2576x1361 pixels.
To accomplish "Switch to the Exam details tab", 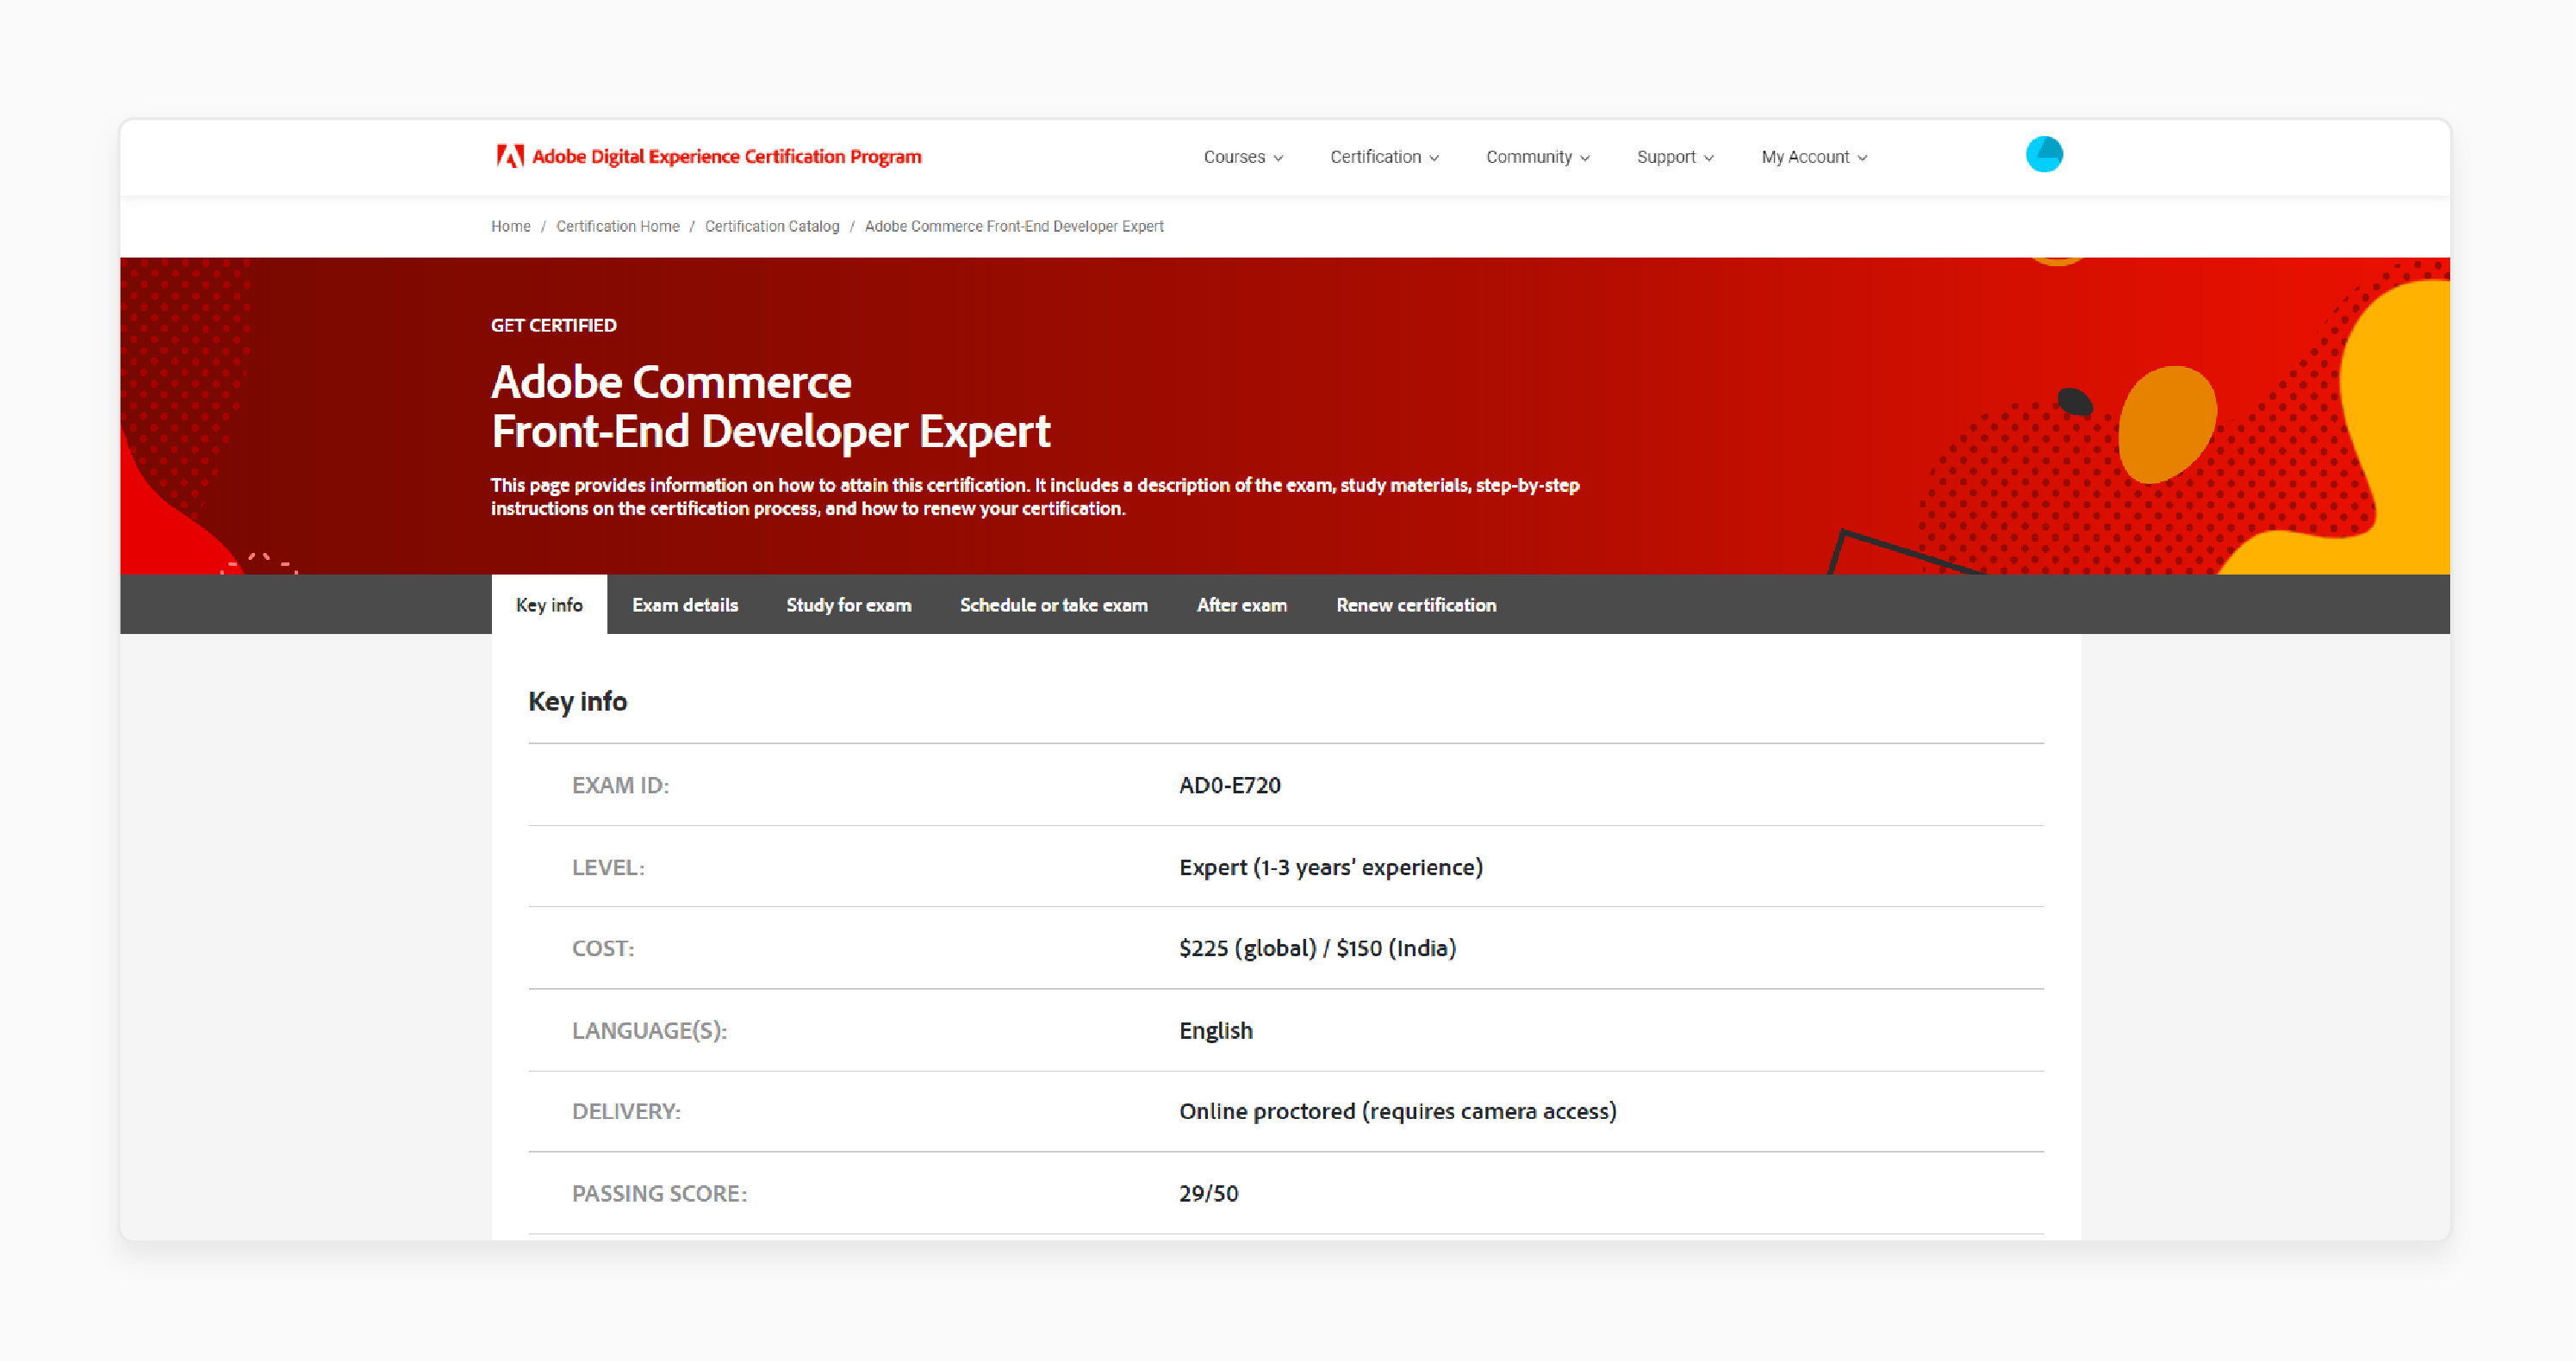I will (x=684, y=604).
